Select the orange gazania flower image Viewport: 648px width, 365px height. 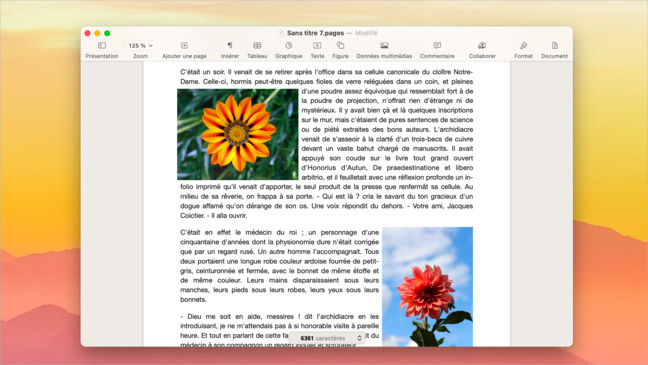(238, 134)
